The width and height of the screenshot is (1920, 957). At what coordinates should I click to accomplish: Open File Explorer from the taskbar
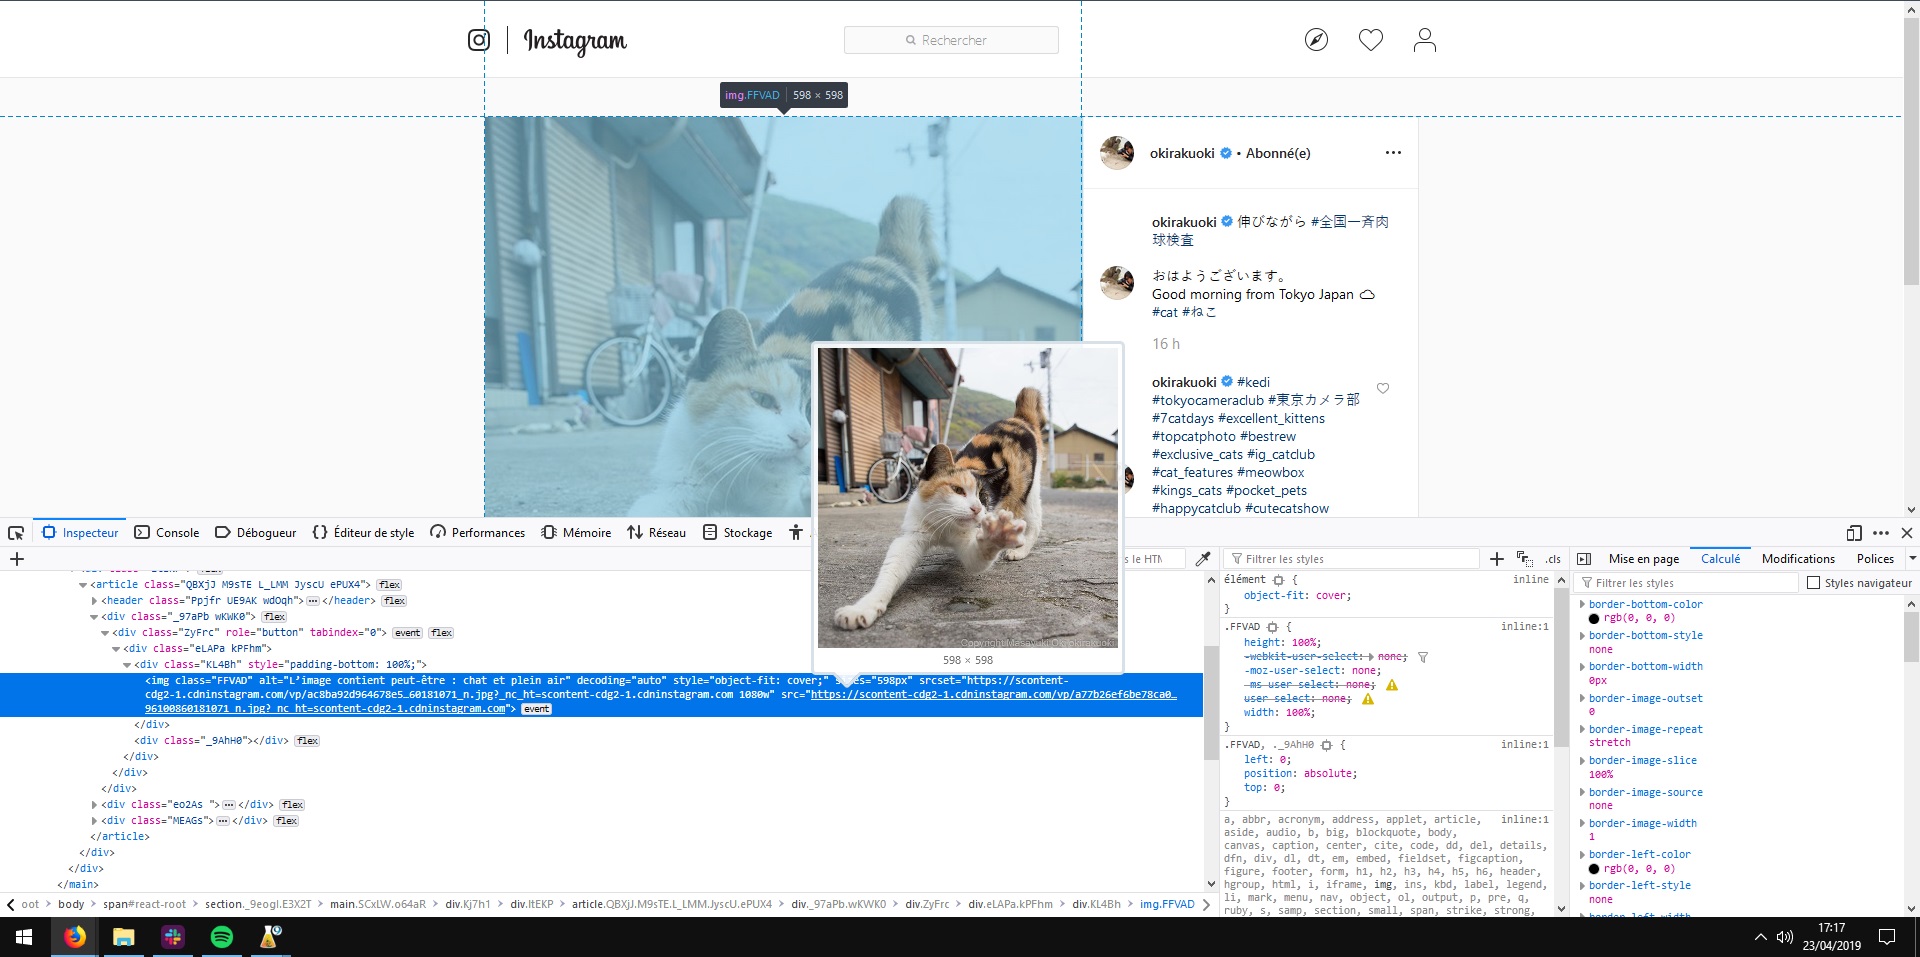pyautogui.click(x=123, y=937)
